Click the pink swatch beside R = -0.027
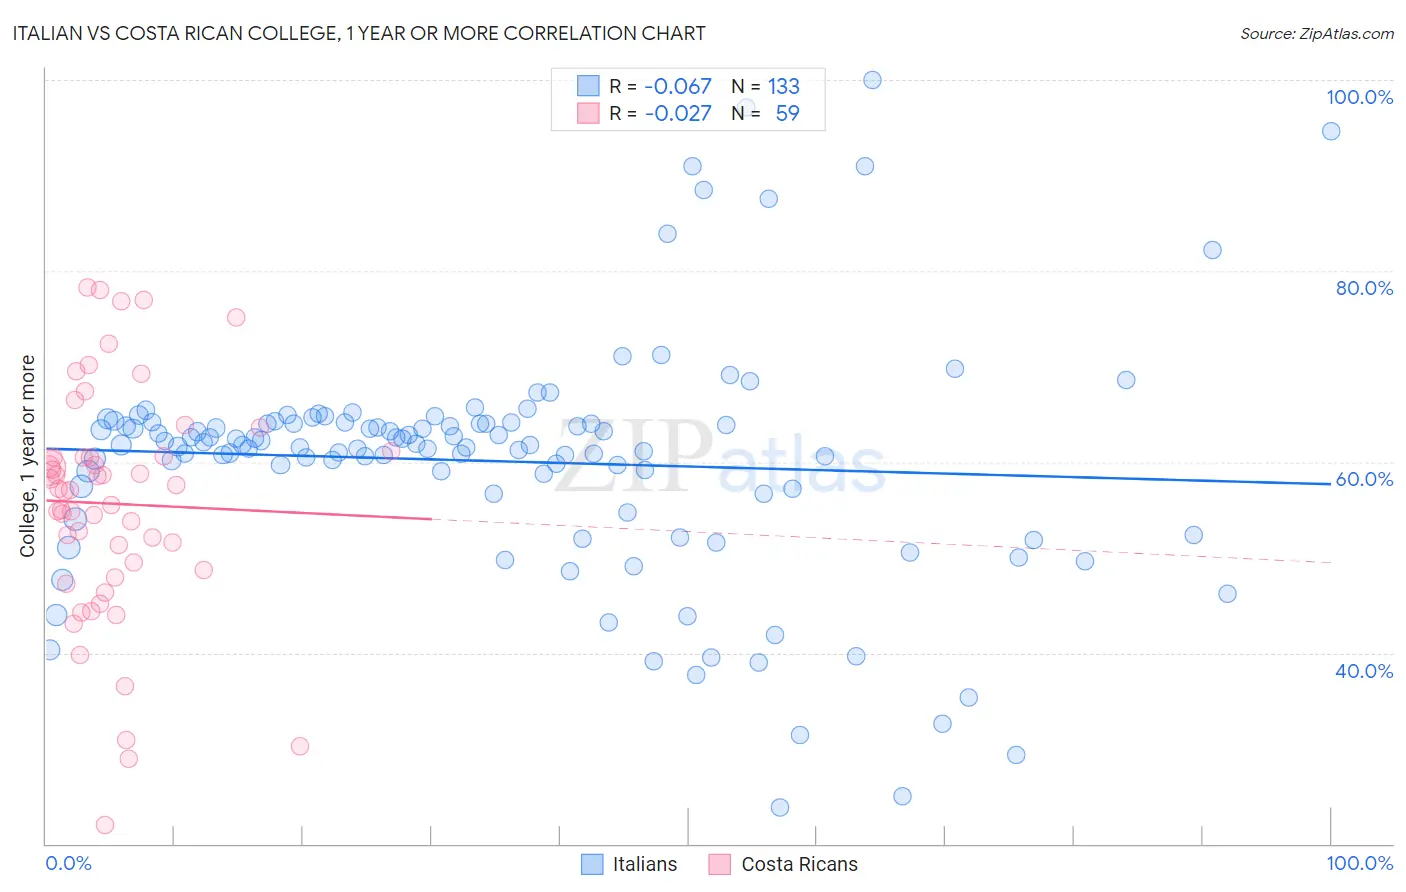The width and height of the screenshot is (1406, 892). [588, 113]
